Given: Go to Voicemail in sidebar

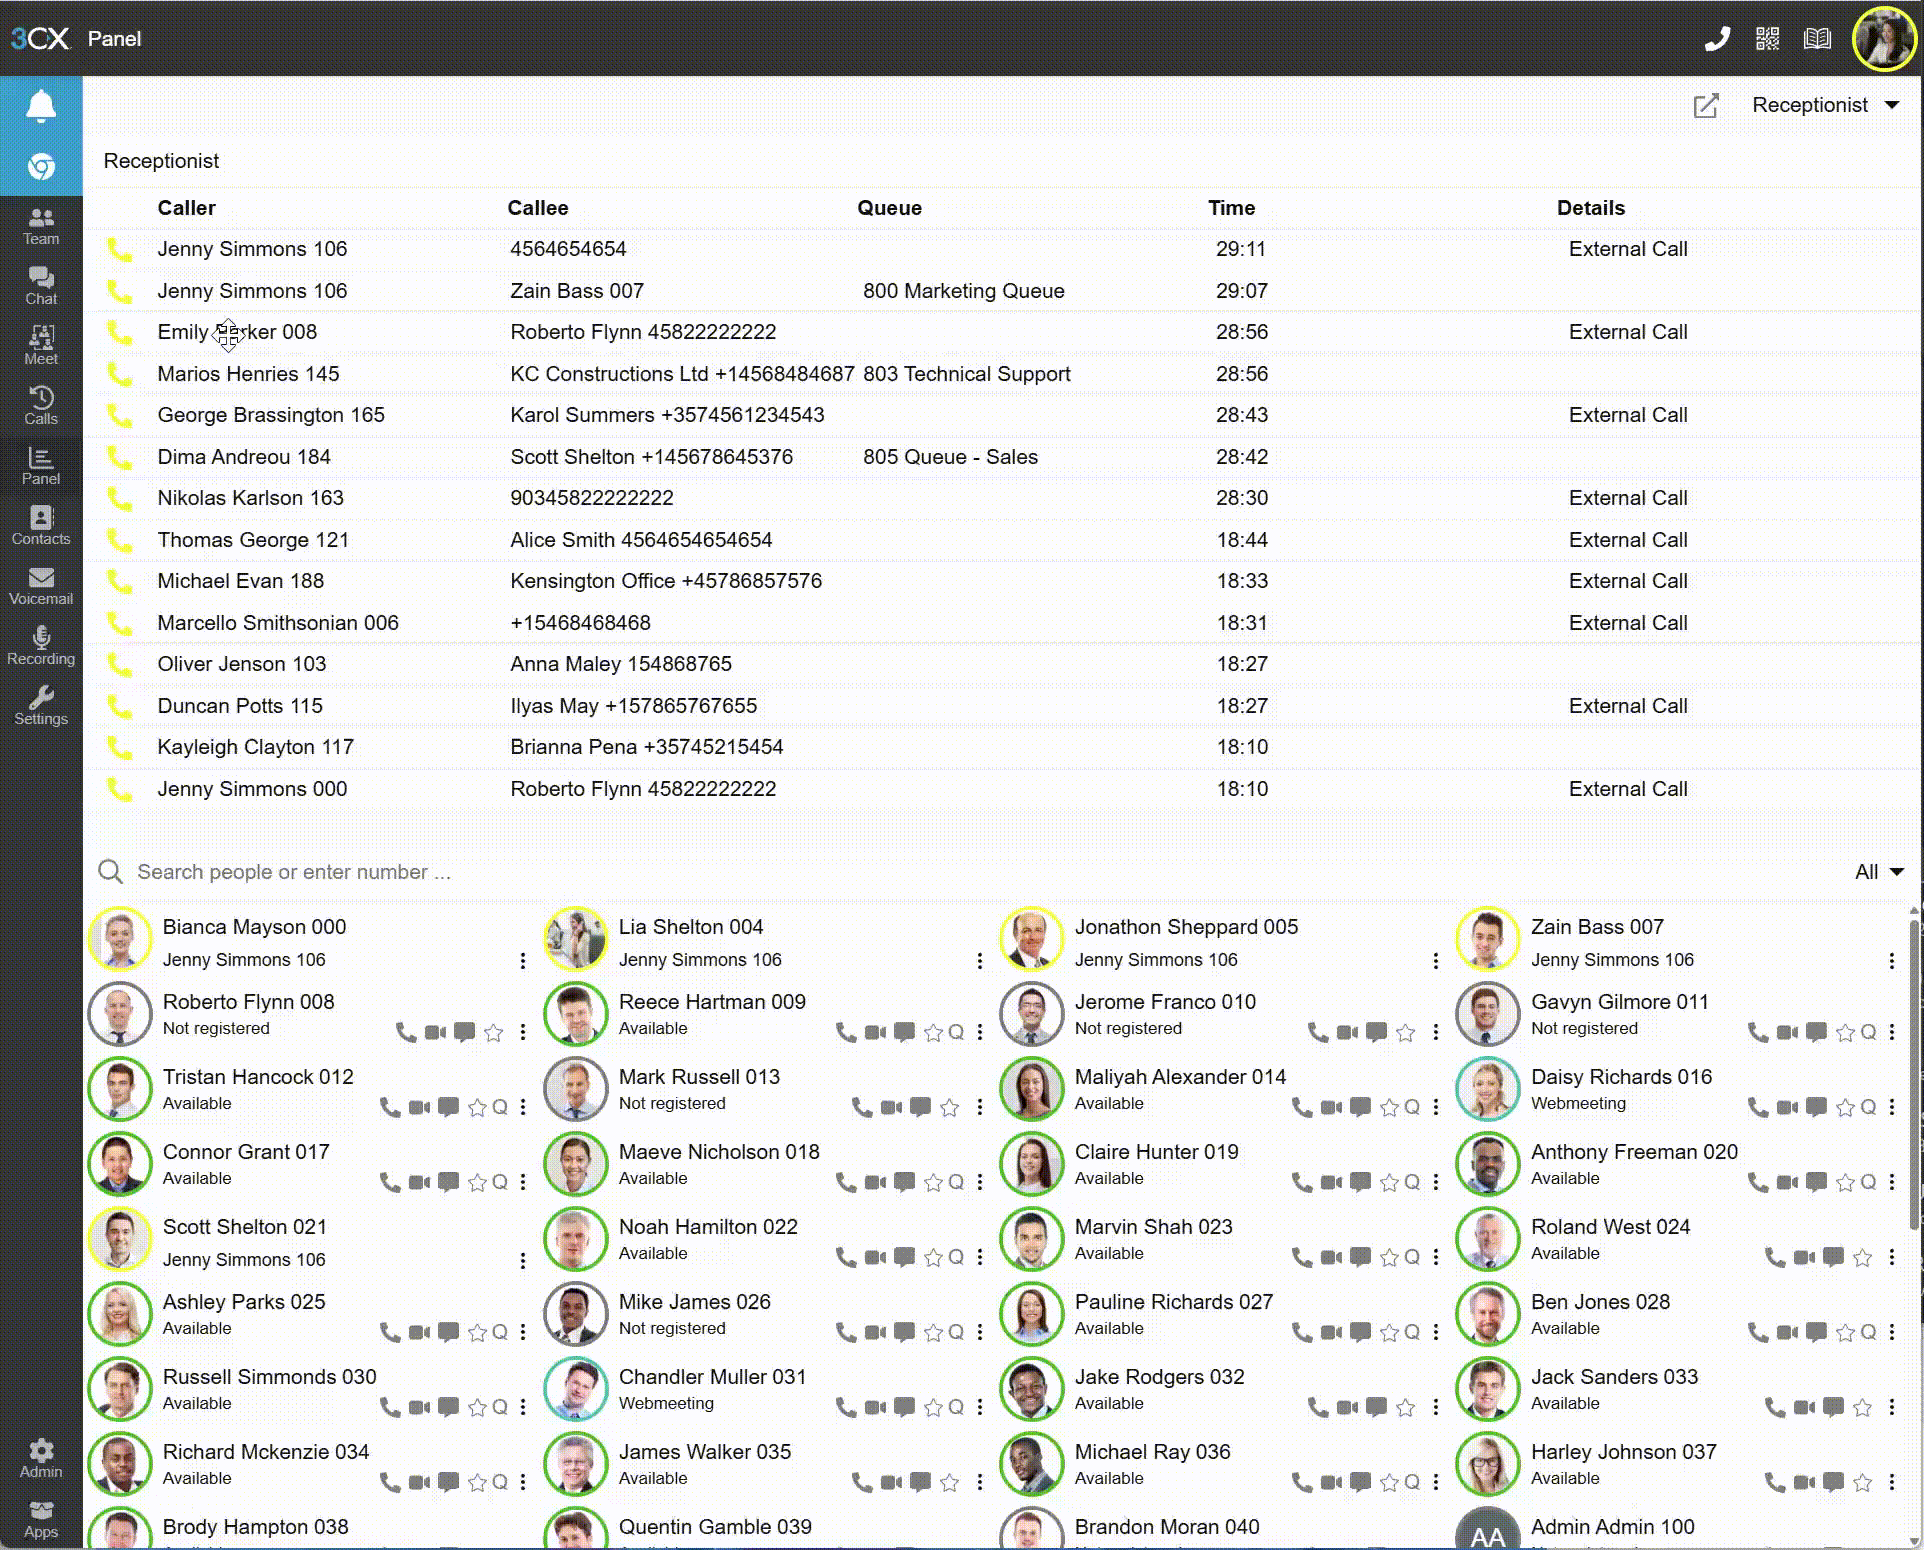Looking at the screenshot, I should 41,587.
